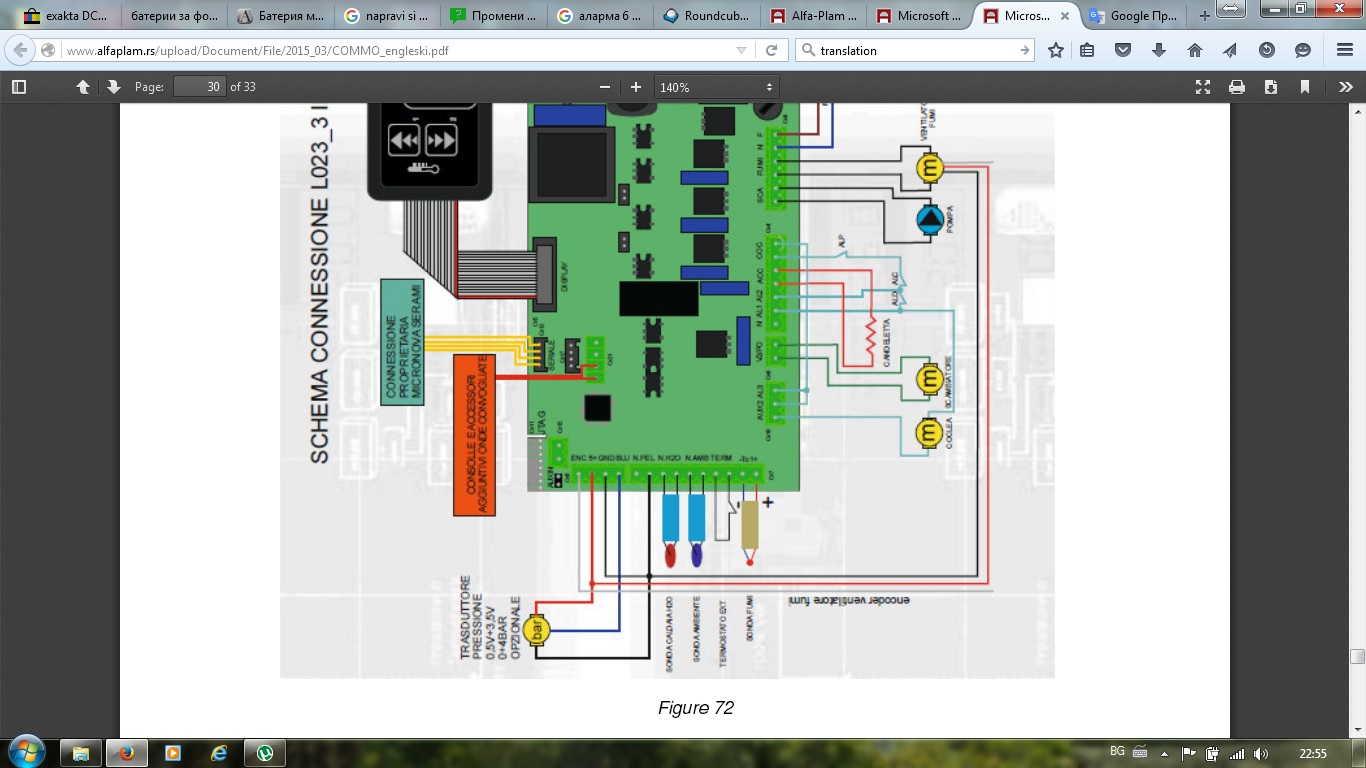The height and width of the screenshot is (768, 1366).
Task: Zoom out of the PDF document
Action: [x=604, y=87]
